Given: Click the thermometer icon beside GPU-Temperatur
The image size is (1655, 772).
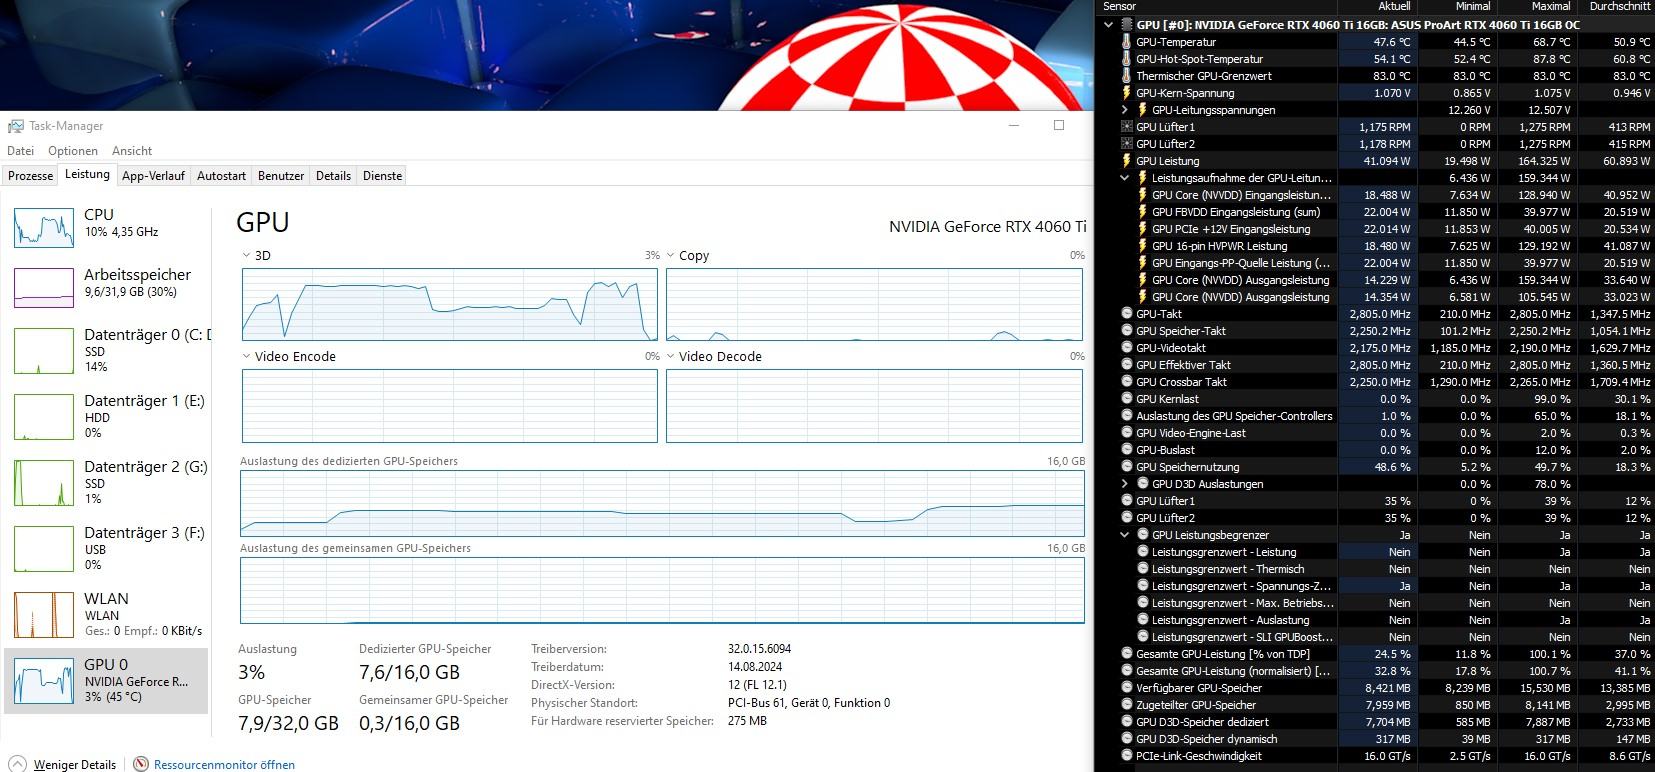Looking at the screenshot, I should point(1127,42).
